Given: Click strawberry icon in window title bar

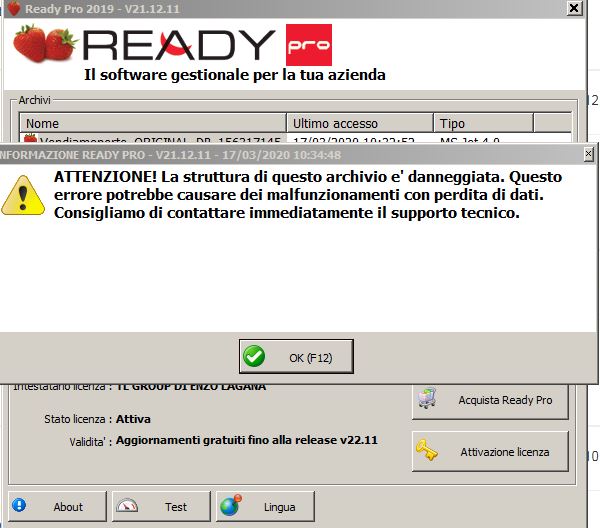Looking at the screenshot, I should [14, 8].
